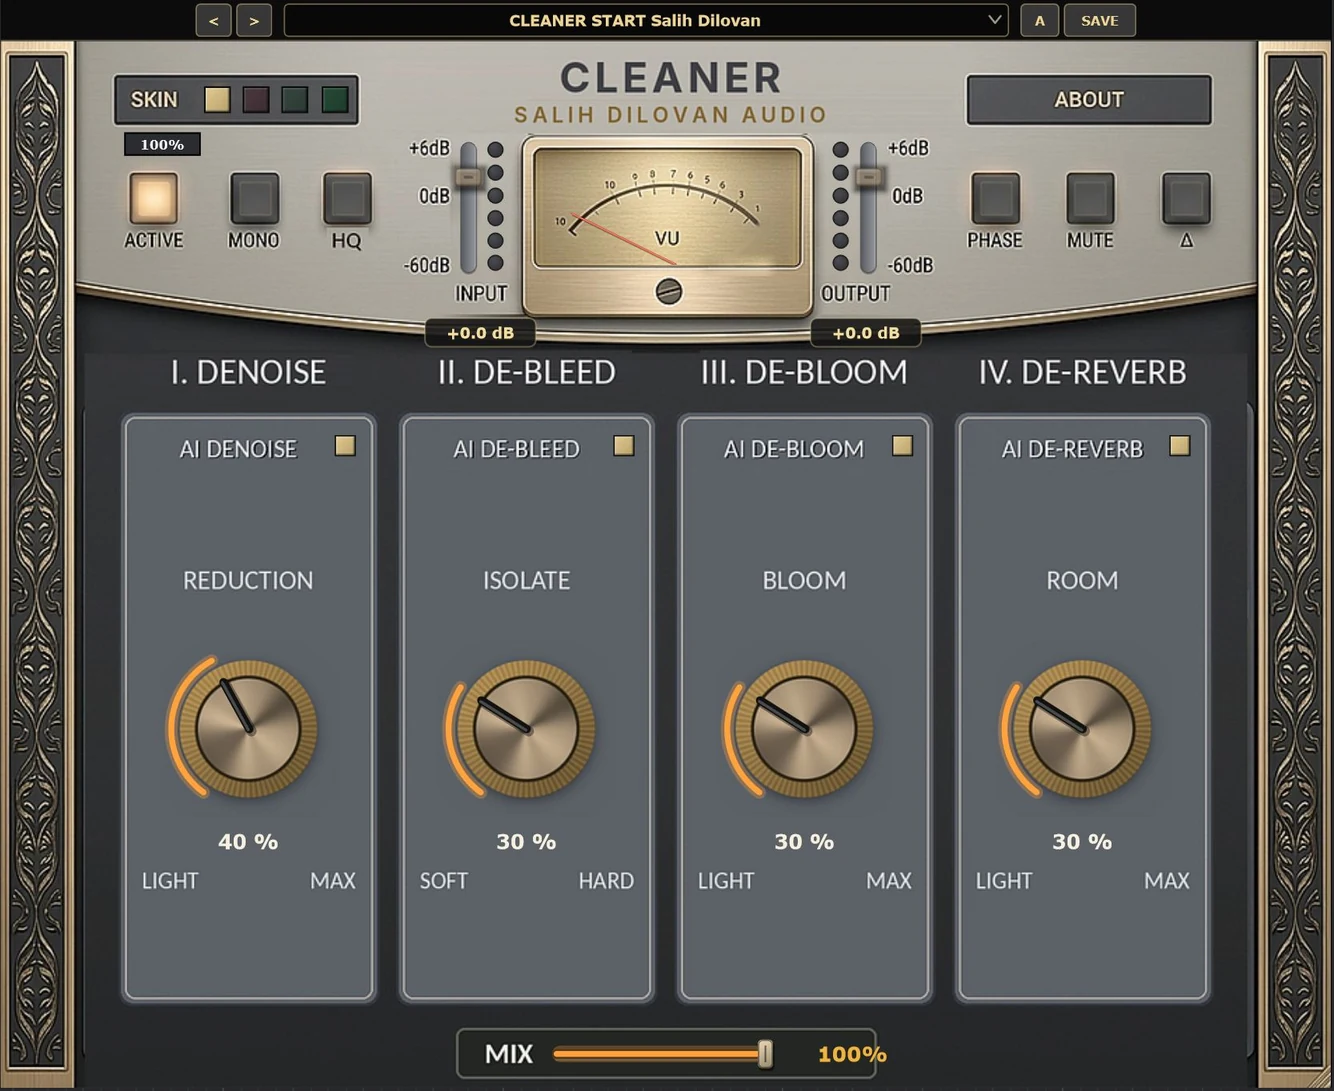Screen dimensions: 1334x1091
Task: Click the BLOOM knob
Action: click(x=804, y=728)
